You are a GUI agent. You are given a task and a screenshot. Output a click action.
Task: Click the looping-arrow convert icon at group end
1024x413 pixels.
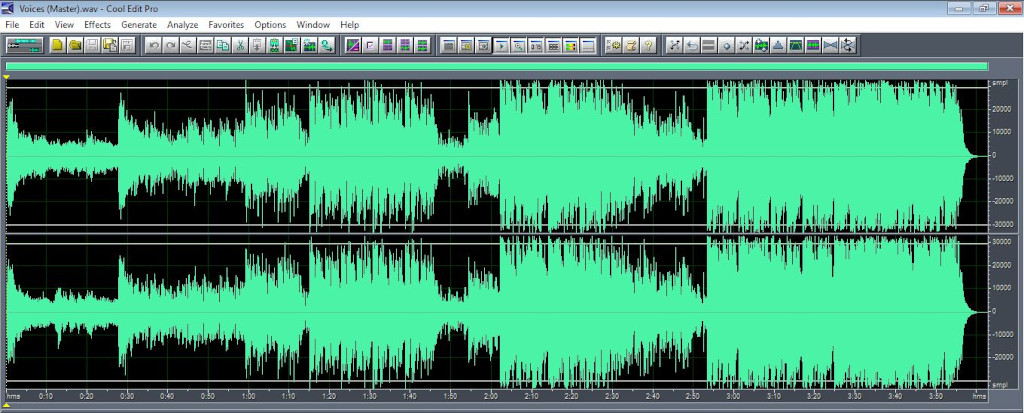(326, 46)
